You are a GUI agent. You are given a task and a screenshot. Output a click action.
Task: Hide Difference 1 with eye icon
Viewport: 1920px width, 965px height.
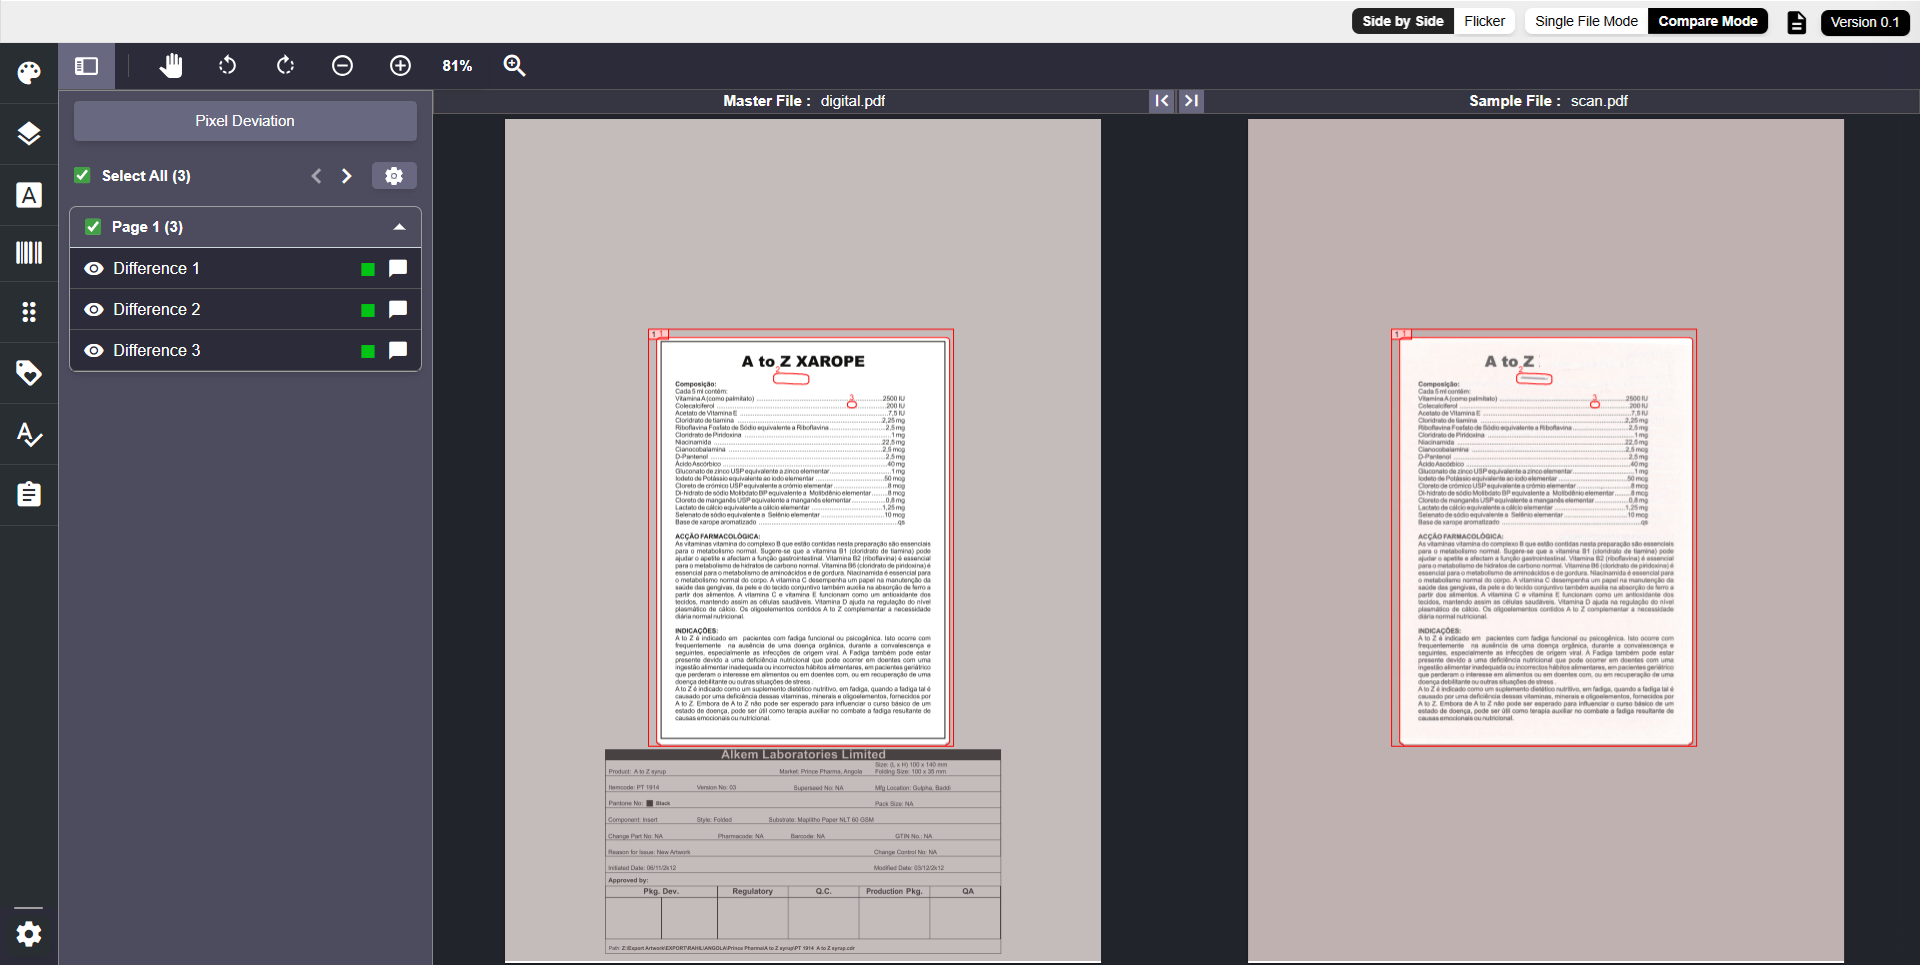coord(94,268)
